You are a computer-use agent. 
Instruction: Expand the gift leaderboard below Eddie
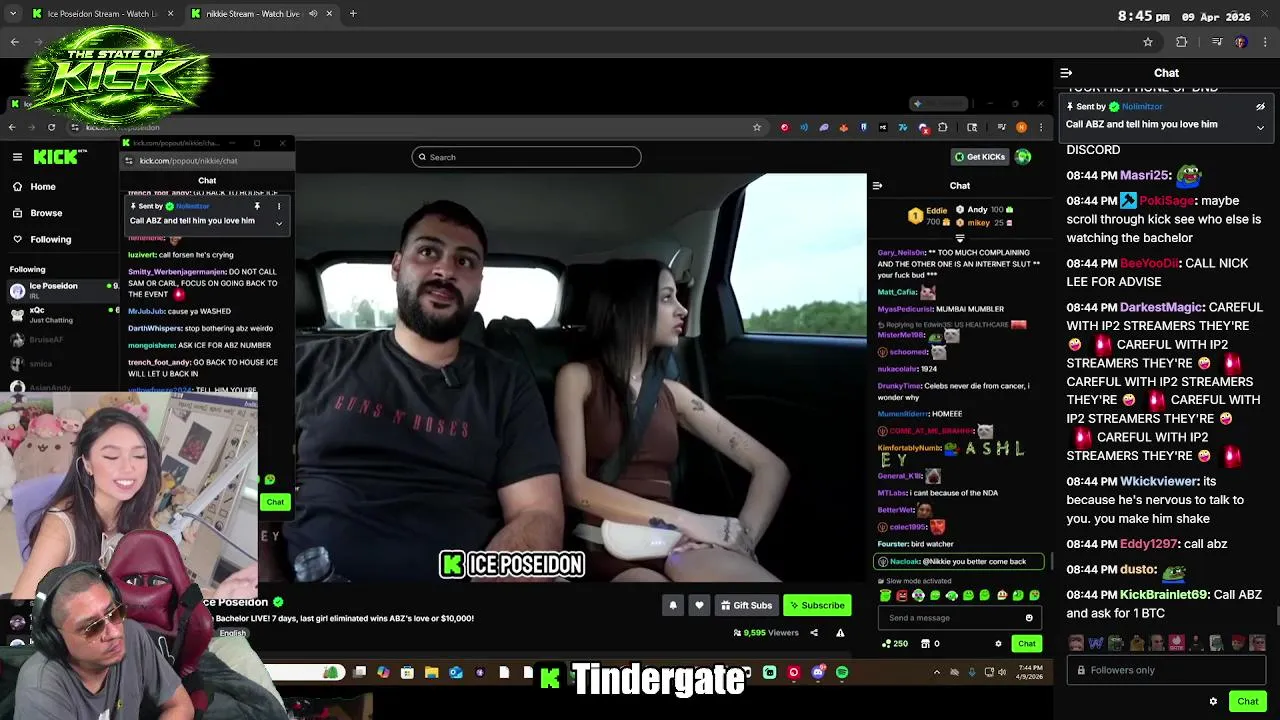tap(960, 238)
